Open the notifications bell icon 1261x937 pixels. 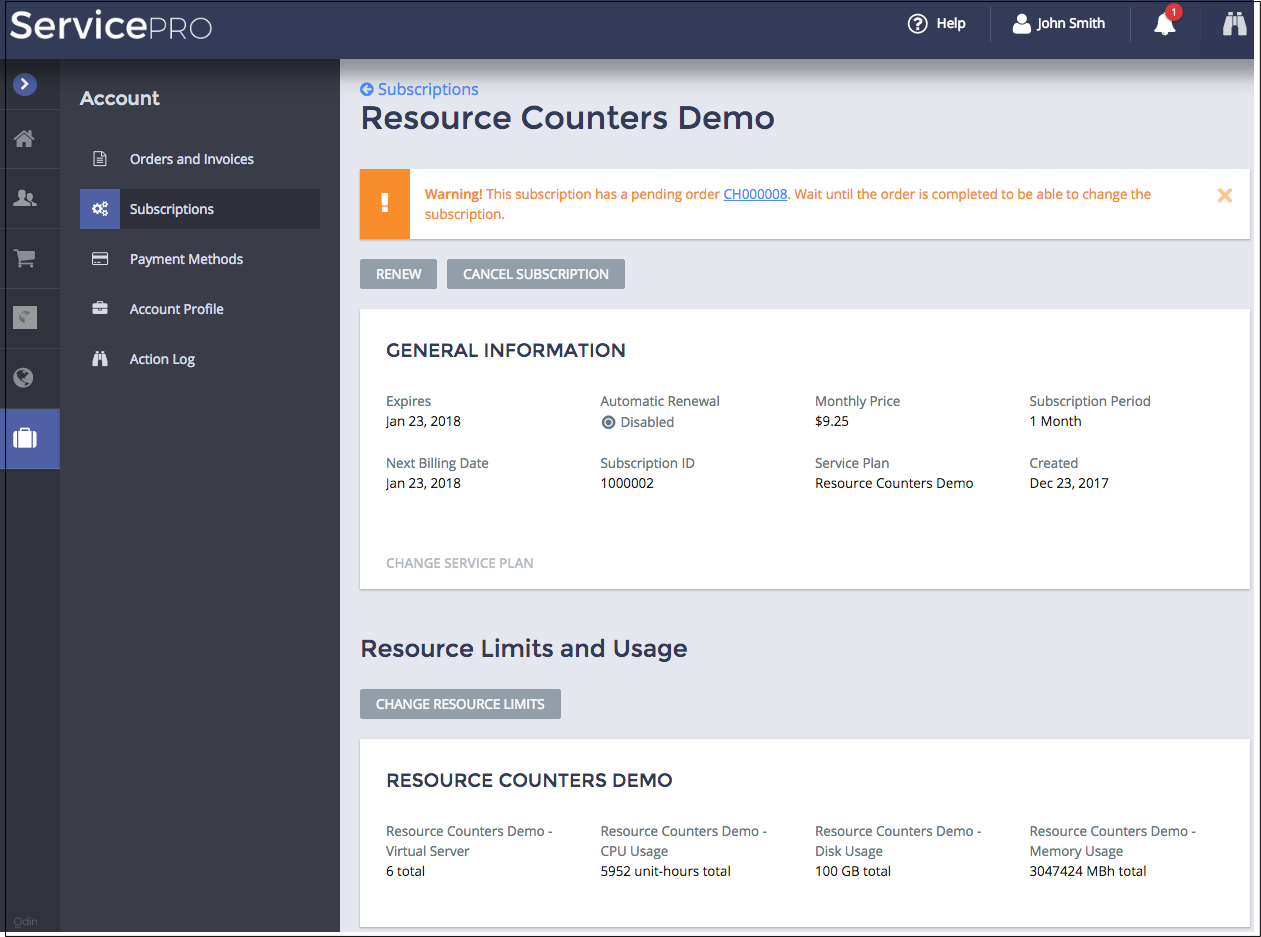(x=1165, y=24)
